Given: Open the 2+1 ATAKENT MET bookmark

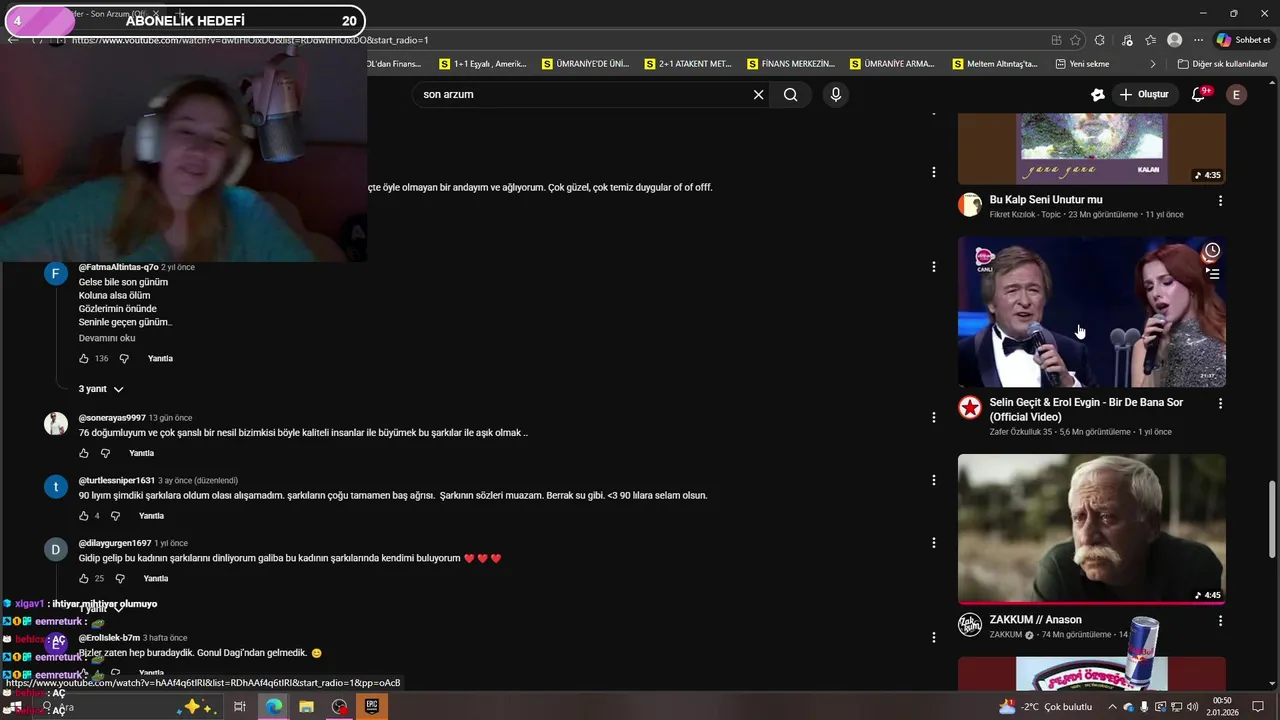Looking at the screenshot, I should click(x=688, y=64).
